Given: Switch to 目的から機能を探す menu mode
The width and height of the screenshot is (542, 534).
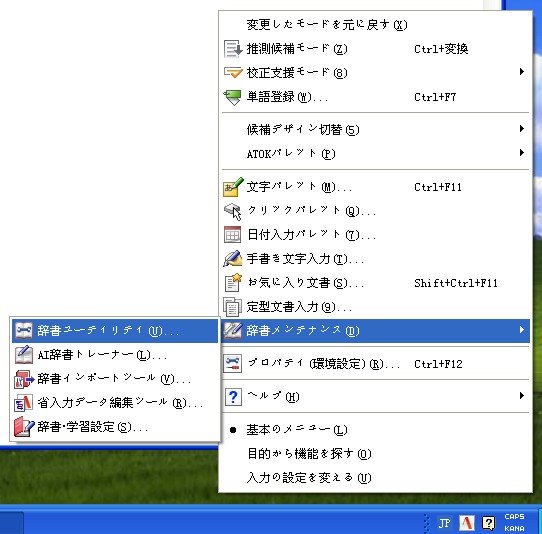Looking at the screenshot, I should tap(375, 454).
